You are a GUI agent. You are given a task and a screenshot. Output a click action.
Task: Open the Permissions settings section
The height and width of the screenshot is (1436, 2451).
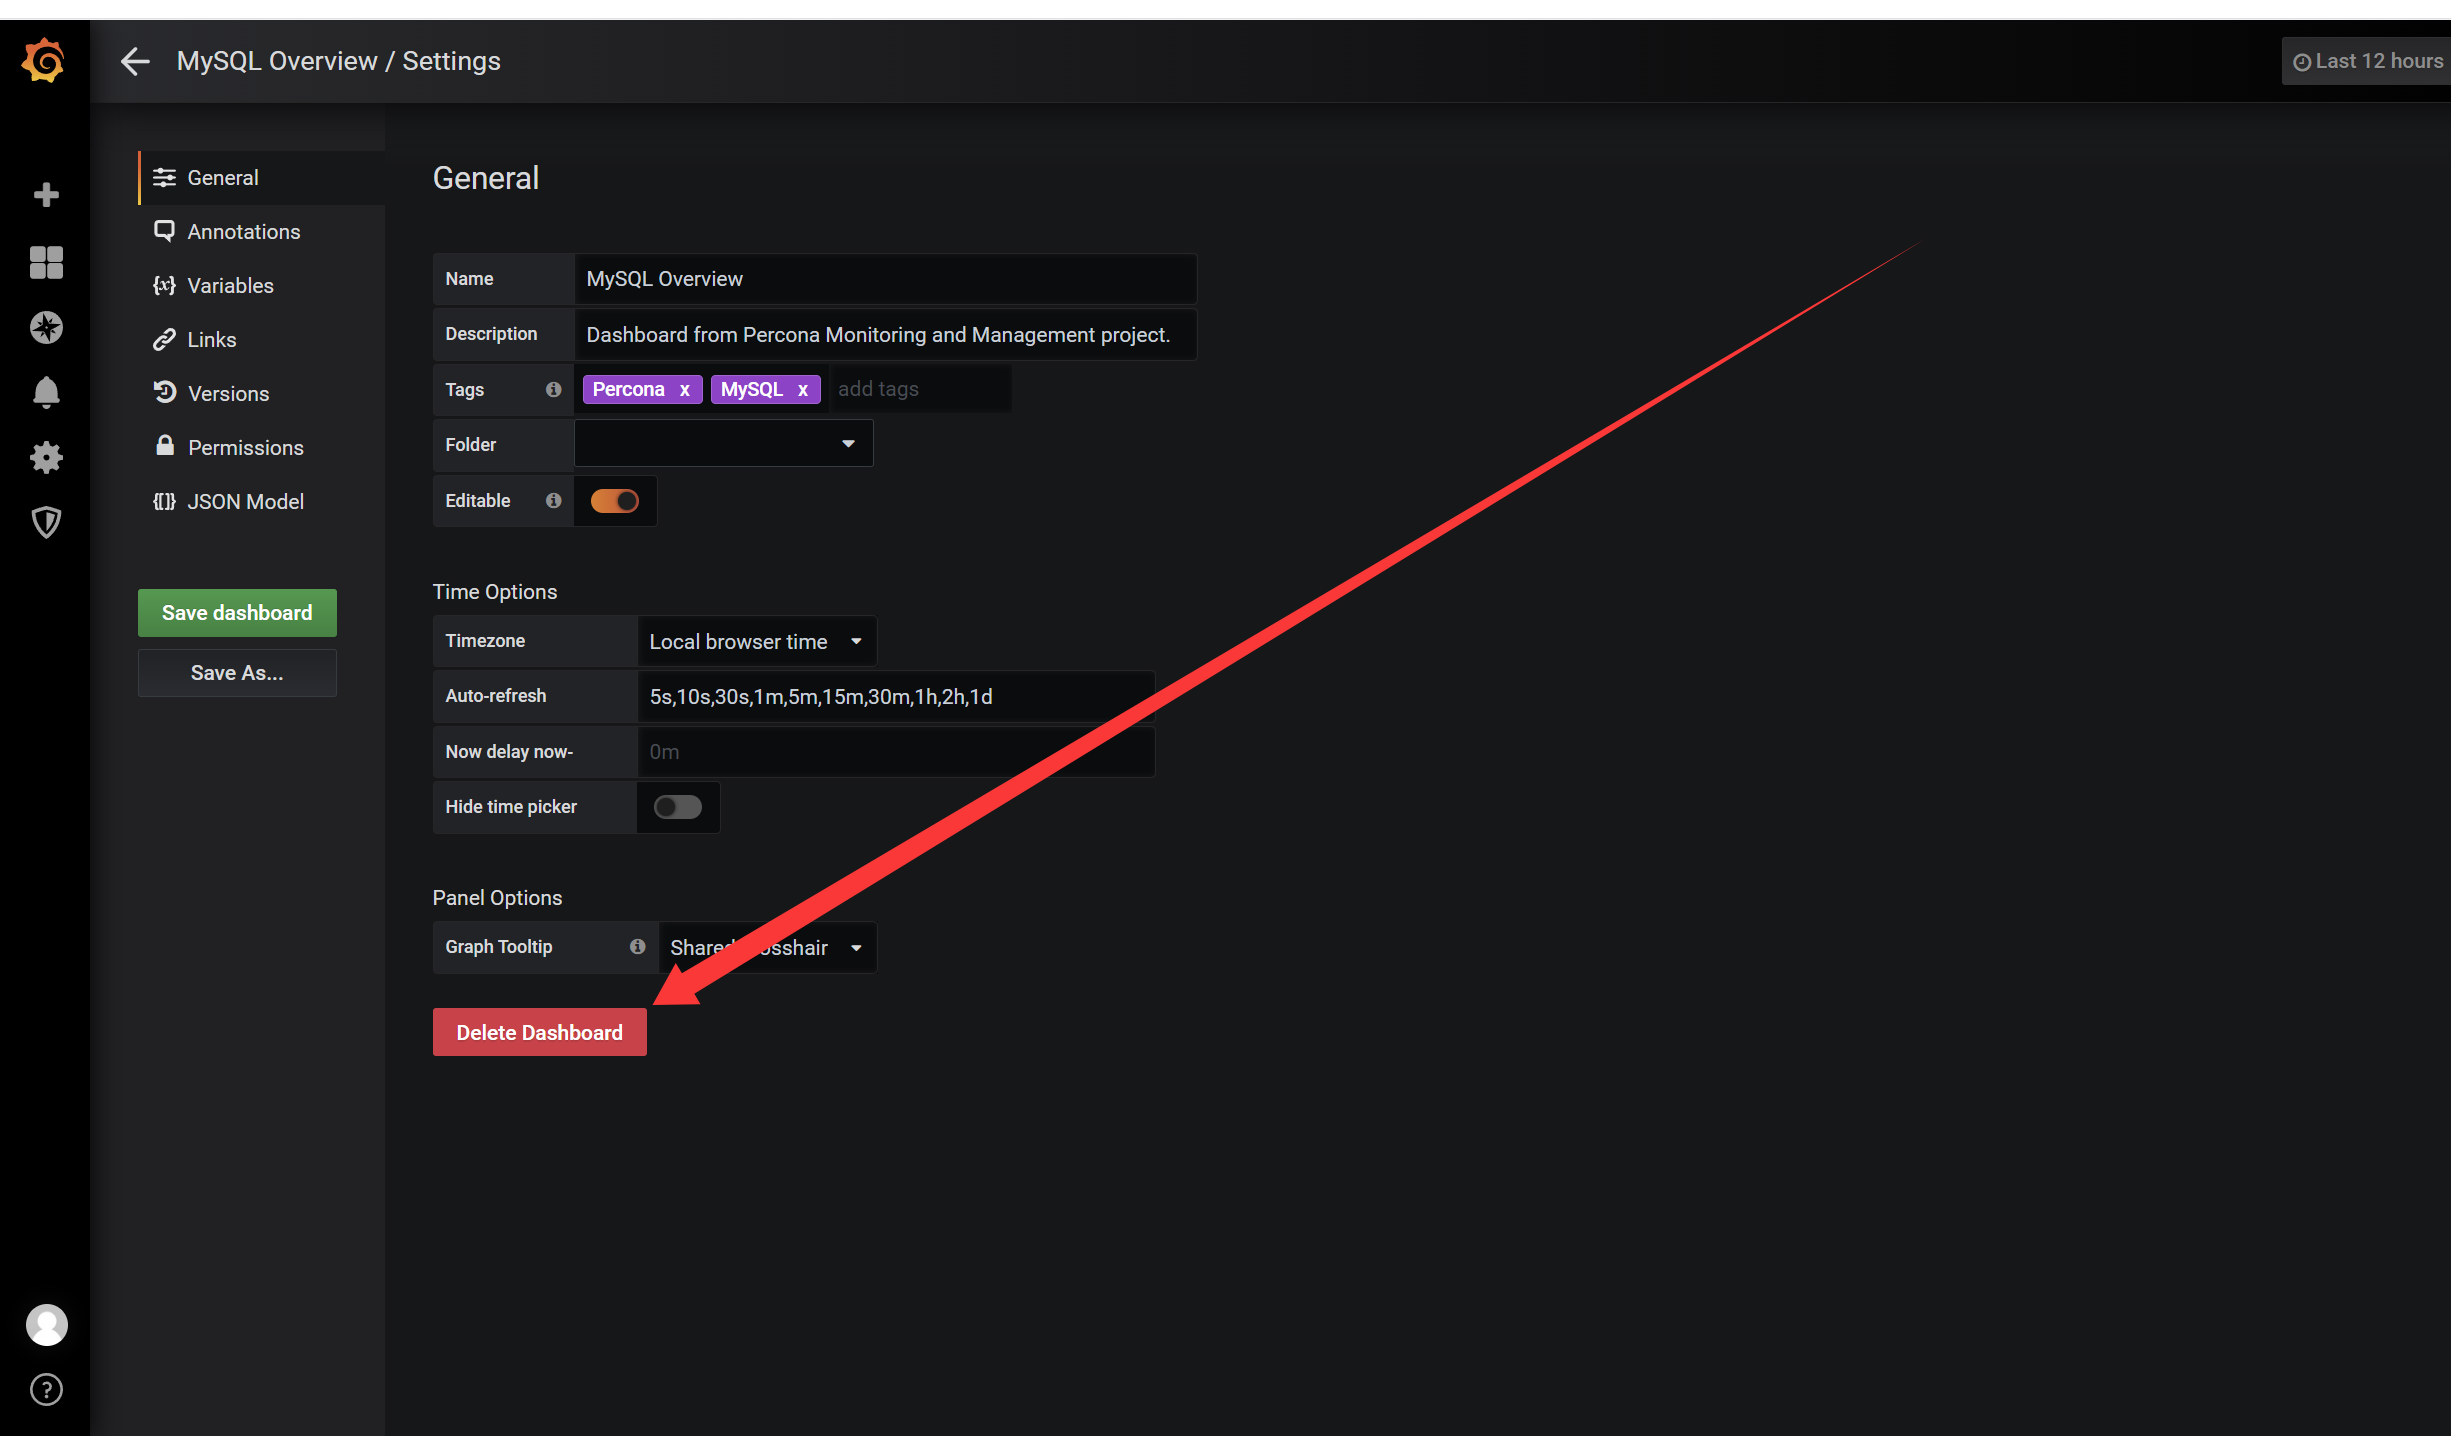(262, 448)
